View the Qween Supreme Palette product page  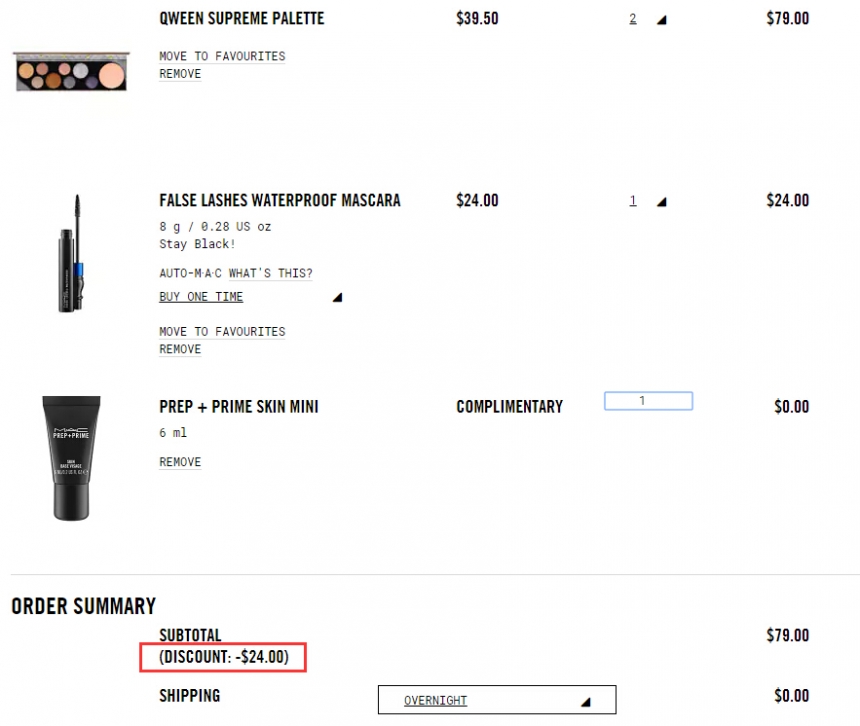[x=241, y=18]
